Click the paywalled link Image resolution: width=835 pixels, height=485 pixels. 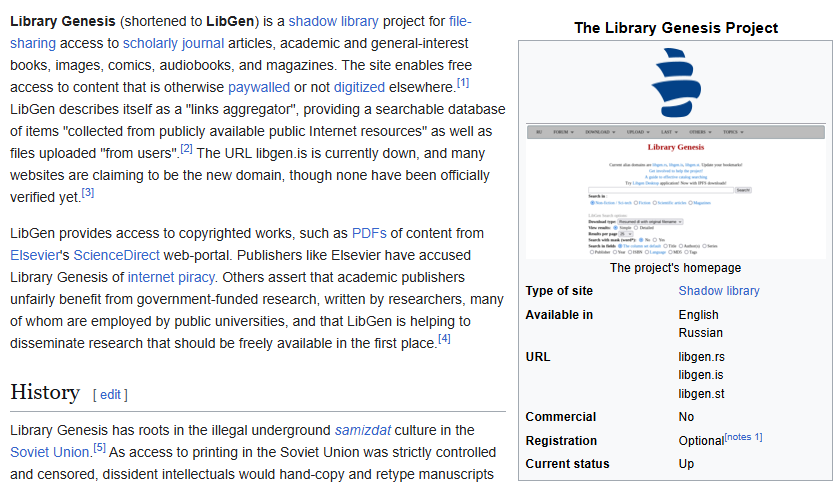(x=259, y=87)
